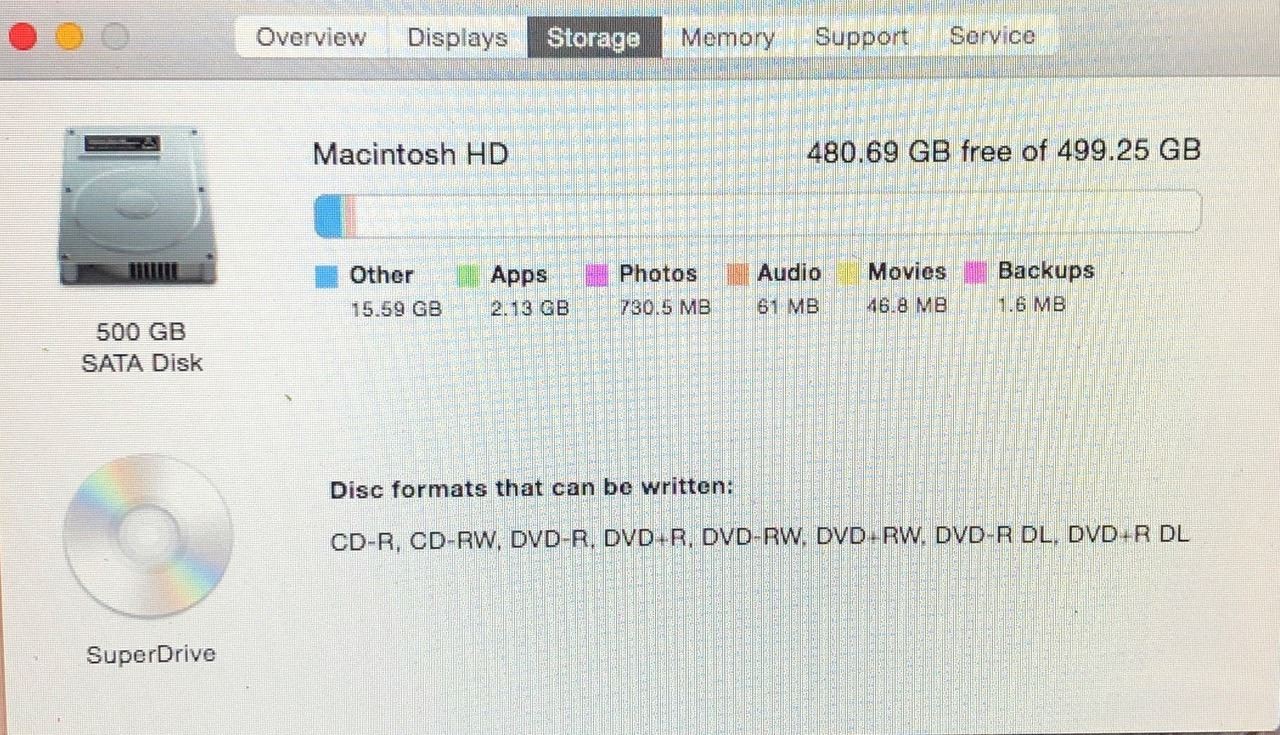Click the yellow Movies legend swatch
Viewport: 1280px width, 735px height.
tap(848, 272)
